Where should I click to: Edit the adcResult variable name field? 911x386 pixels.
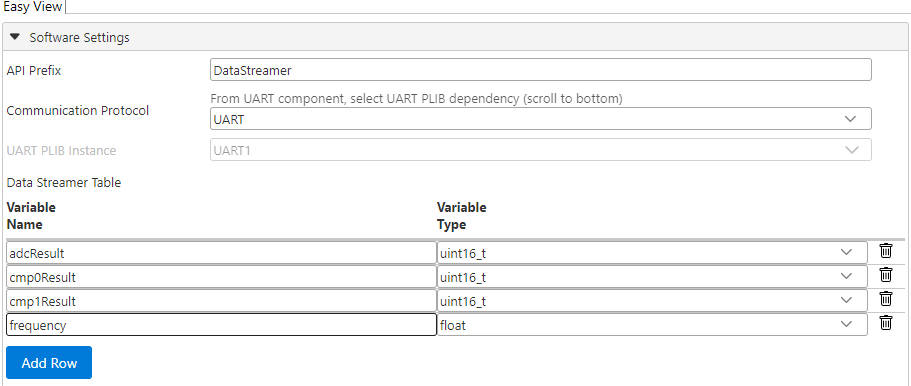coord(221,253)
